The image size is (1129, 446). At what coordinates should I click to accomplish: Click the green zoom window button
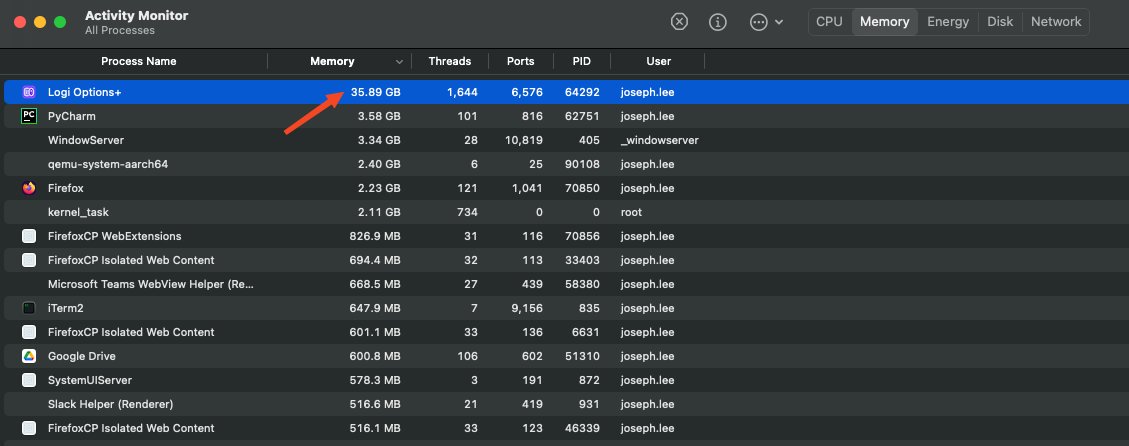point(60,22)
